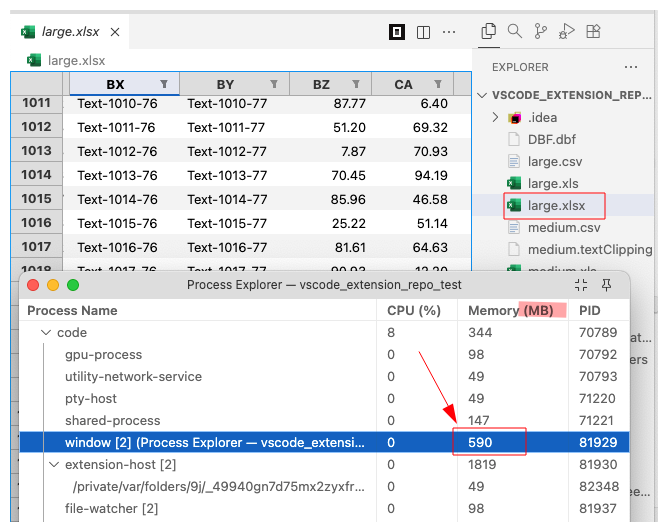Toggle always-on-top pin in Process Explorer
The width and height of the screenshot is (668, 532).
pos(606,285)
